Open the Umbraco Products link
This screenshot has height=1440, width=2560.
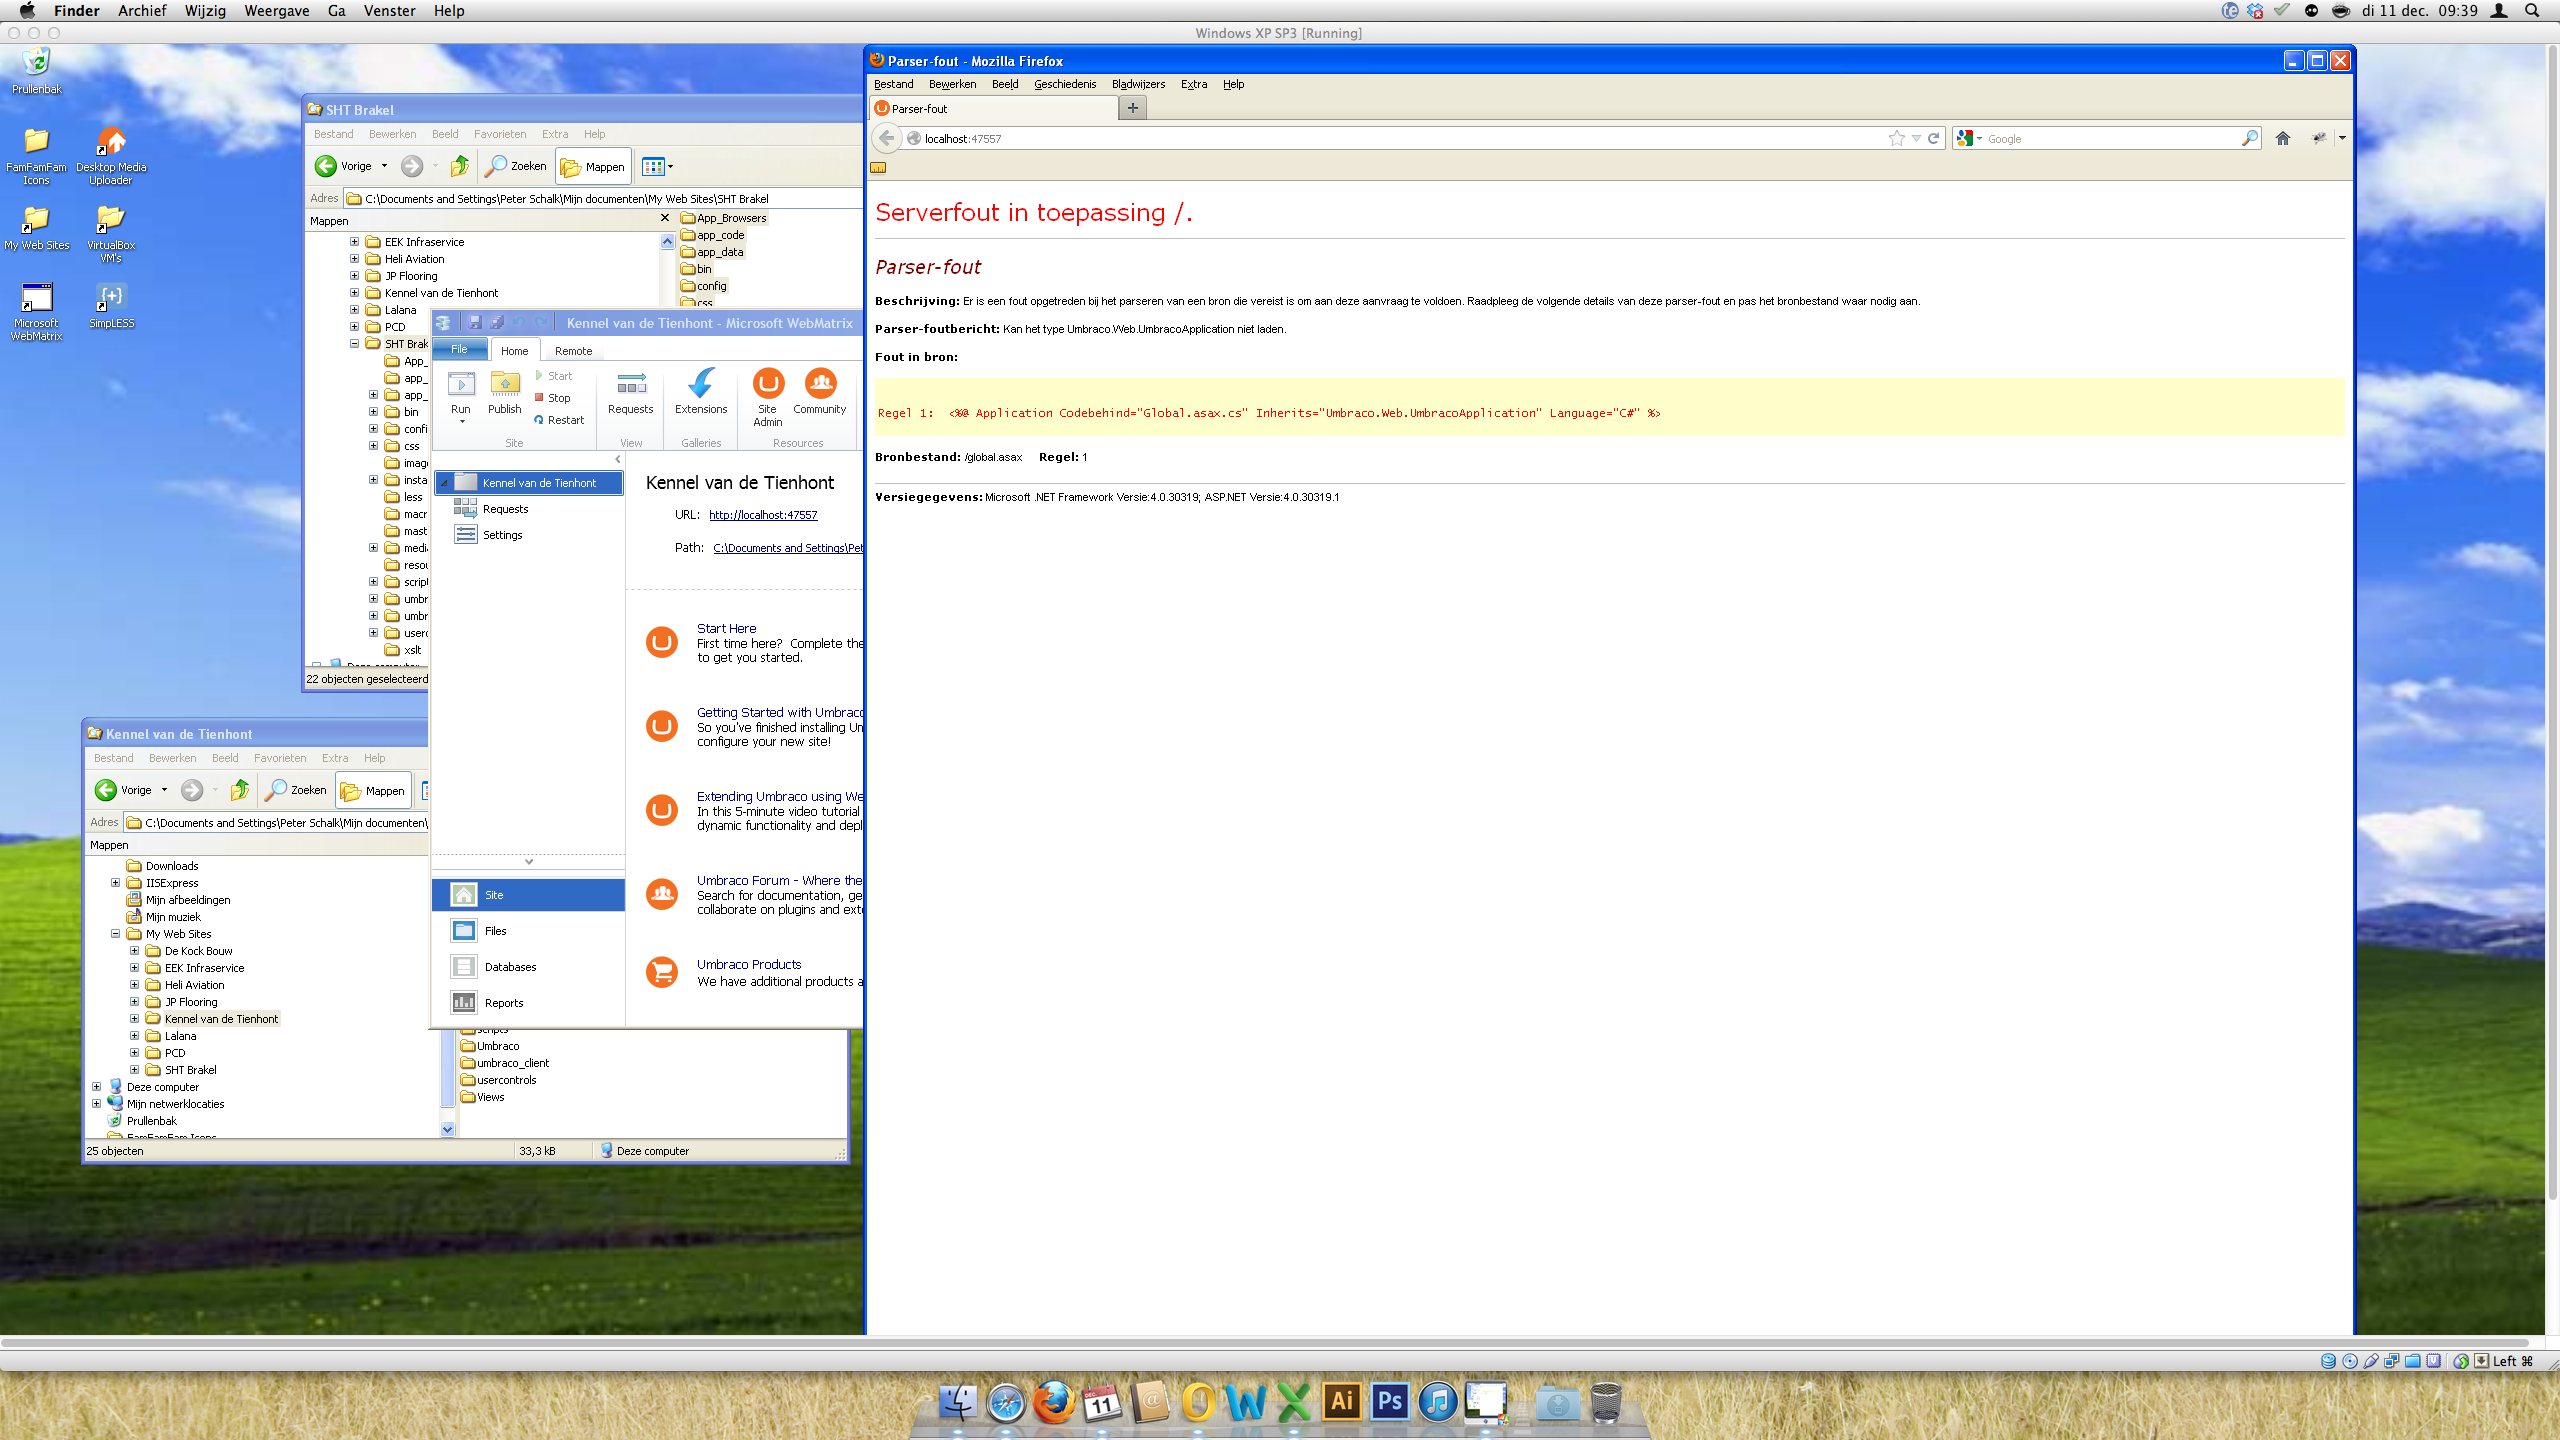pos(749,964)
